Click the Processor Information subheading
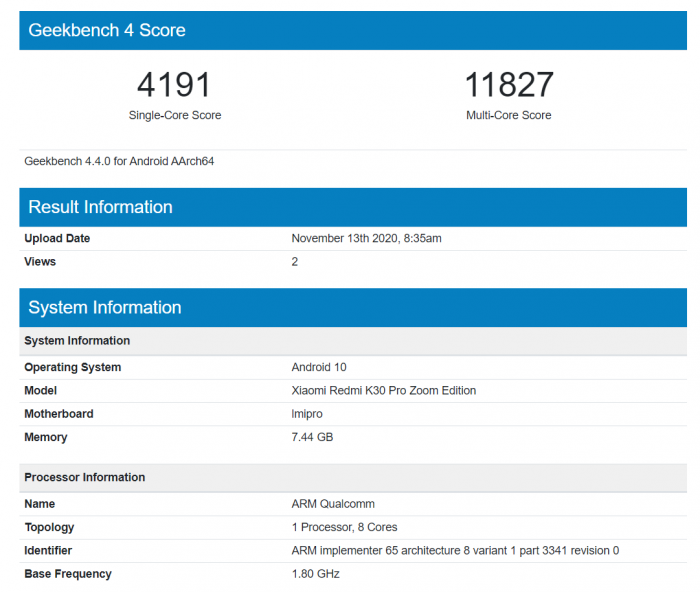Screen dimensions: 700x592 [x=85, y=477]
